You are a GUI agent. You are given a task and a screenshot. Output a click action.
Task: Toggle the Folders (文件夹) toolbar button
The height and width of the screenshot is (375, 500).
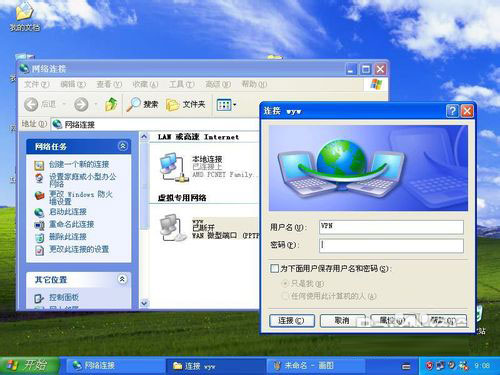point(186,105)
